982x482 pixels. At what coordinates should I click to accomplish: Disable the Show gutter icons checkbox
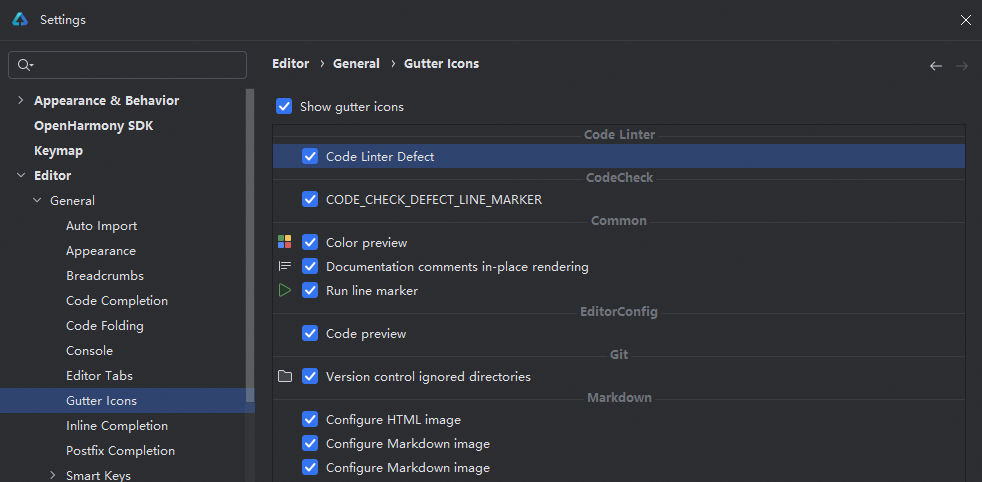(284, 106)
